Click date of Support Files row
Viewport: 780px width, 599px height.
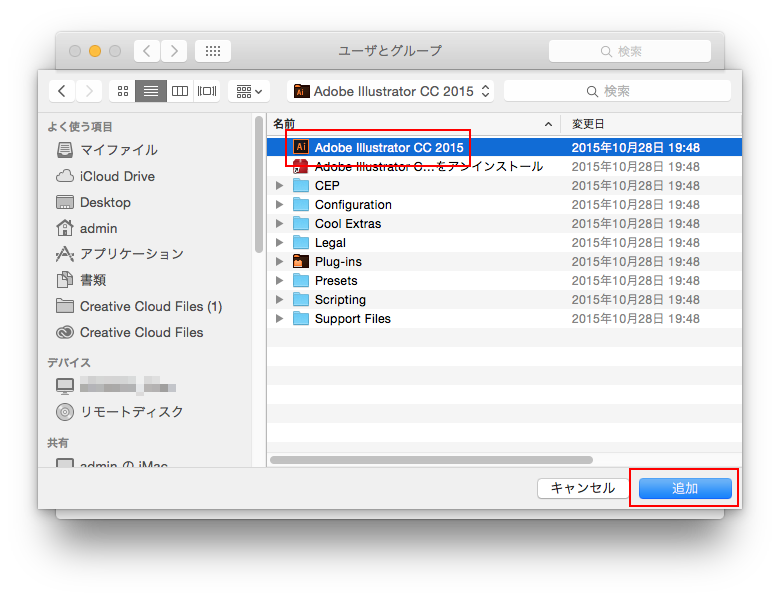point(636,318)
